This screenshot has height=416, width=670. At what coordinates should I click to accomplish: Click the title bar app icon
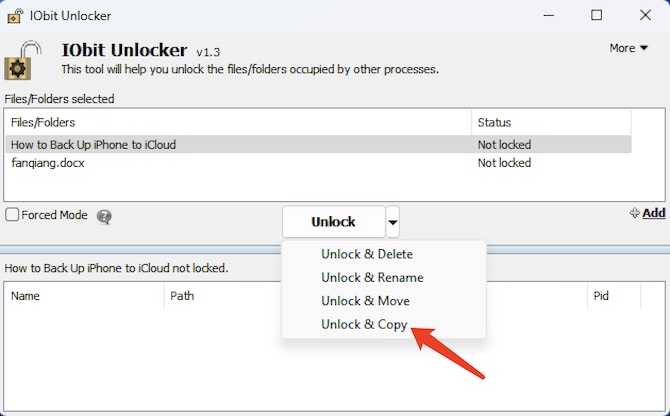click(15, 16)
